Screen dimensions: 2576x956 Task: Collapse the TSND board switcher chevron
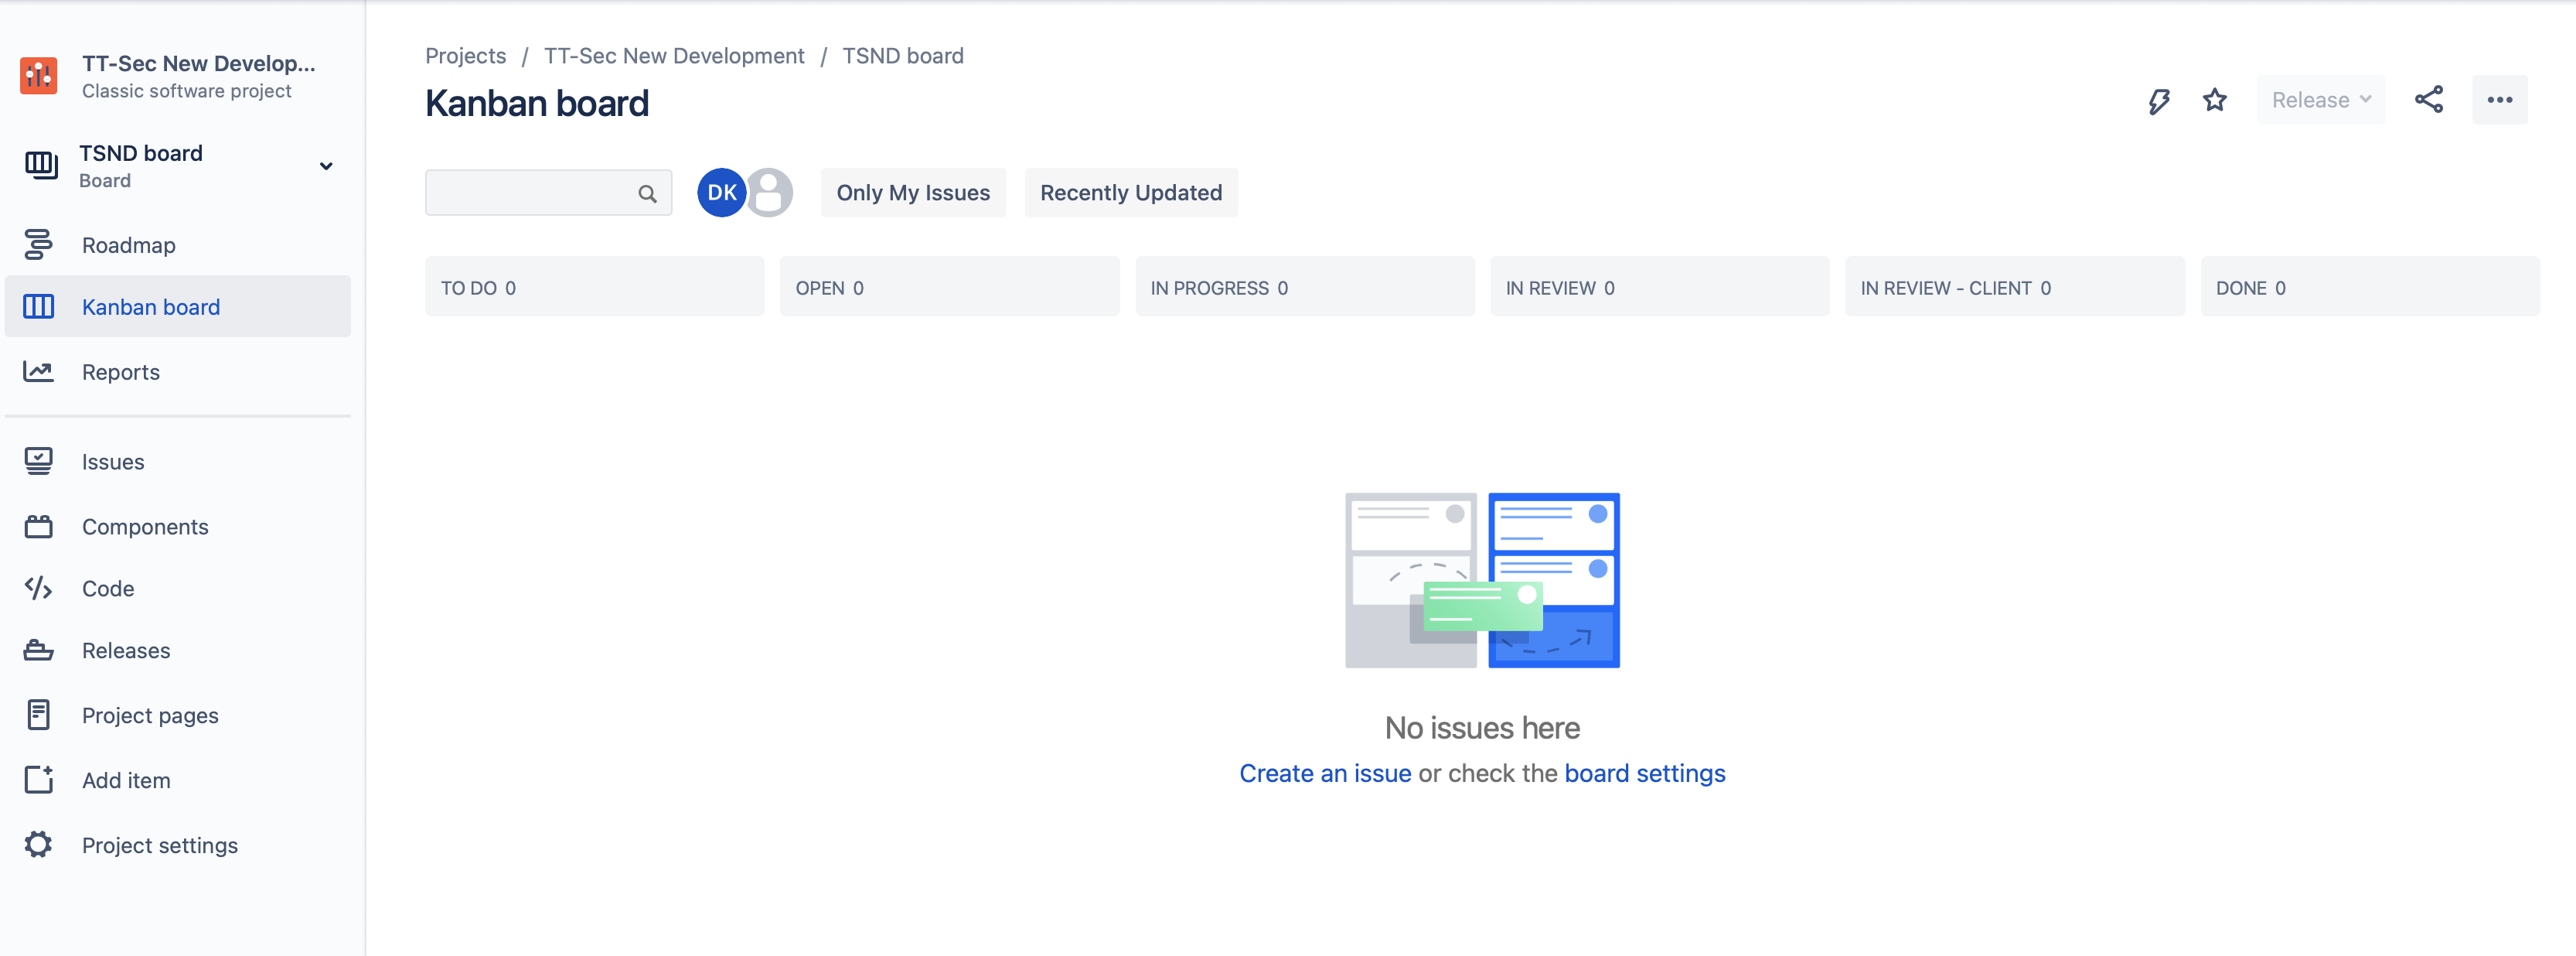point(326,166)
